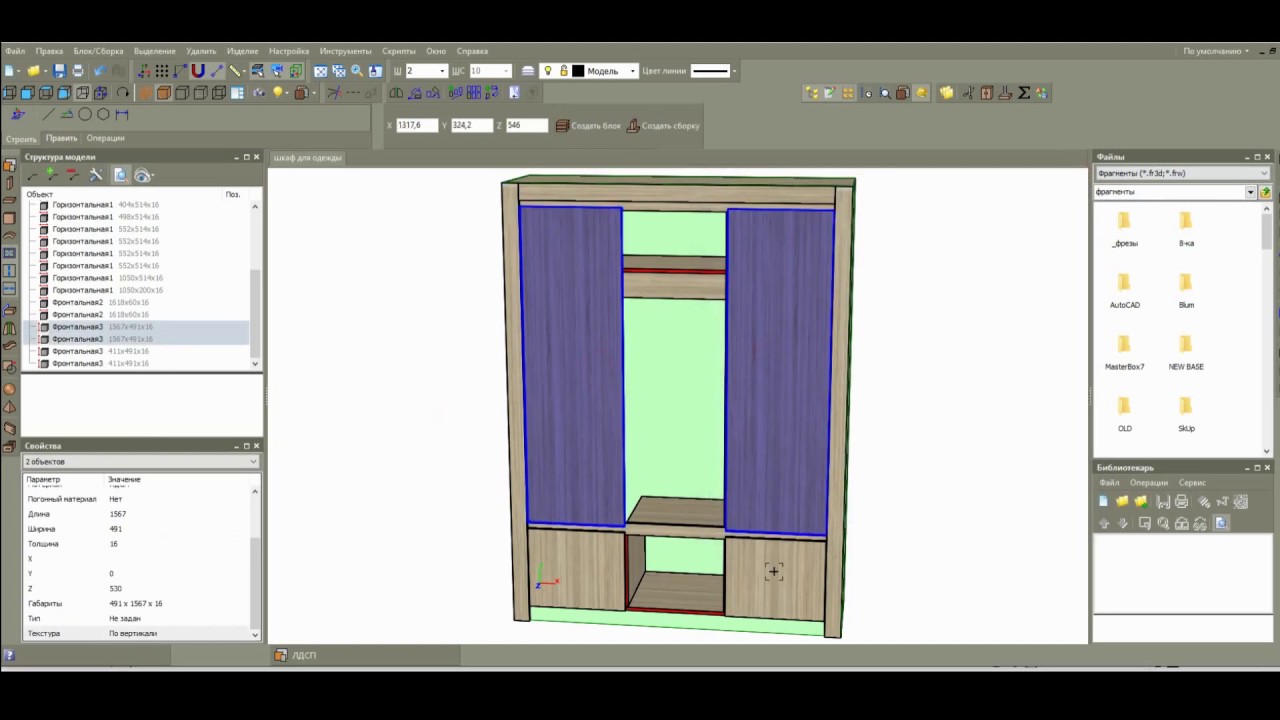
Task: Open the '2 объектов' properties dropdown
Action: point(252,462)
